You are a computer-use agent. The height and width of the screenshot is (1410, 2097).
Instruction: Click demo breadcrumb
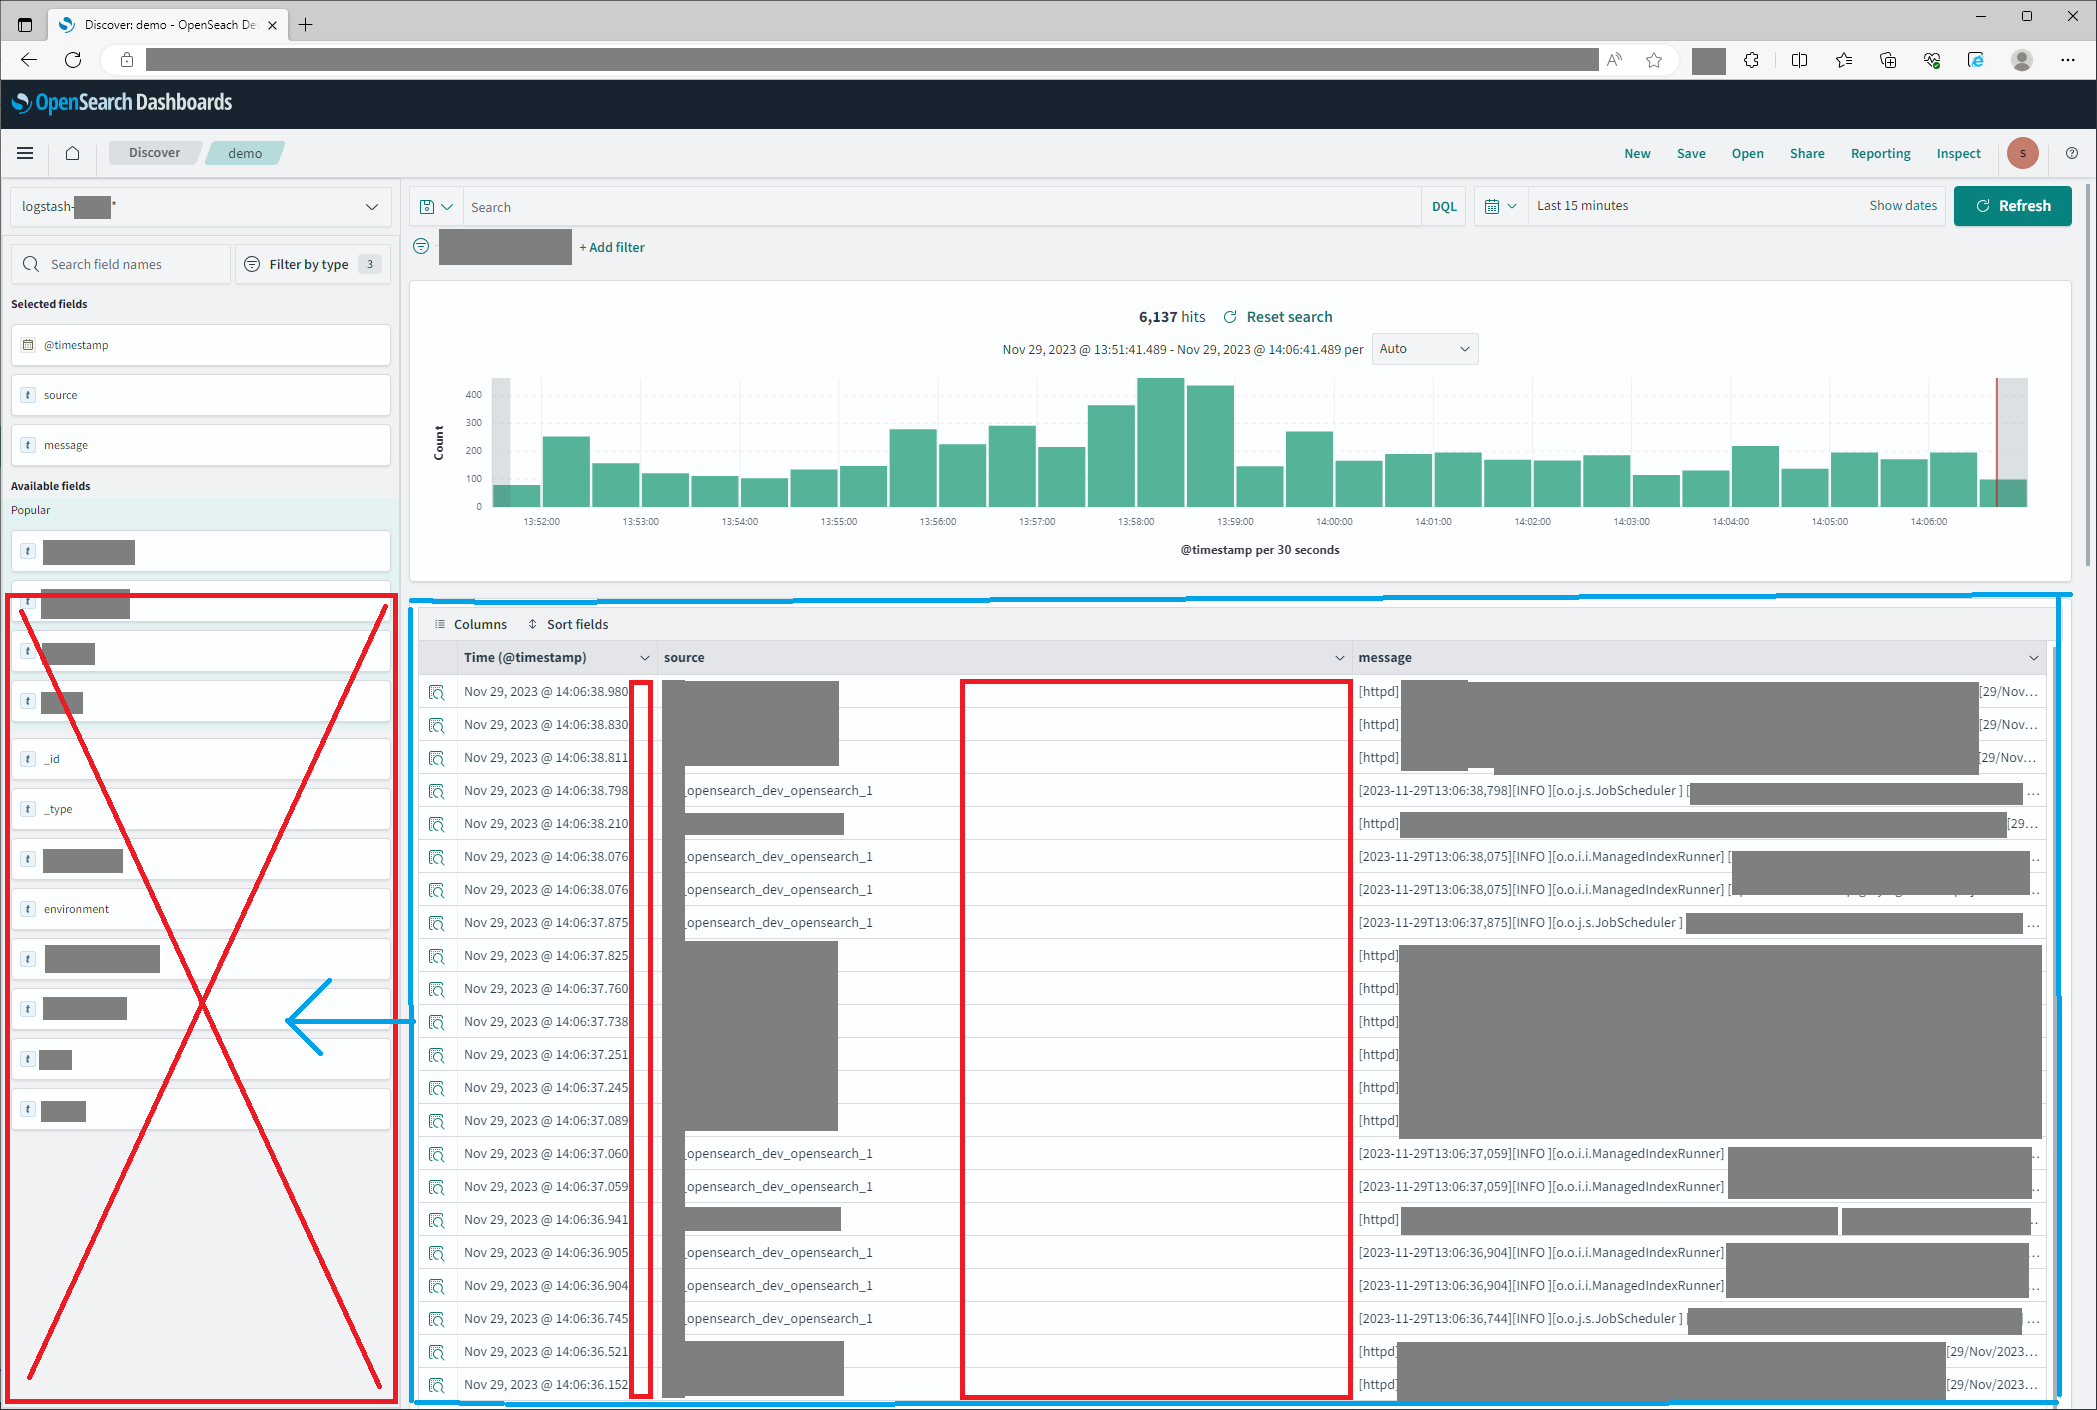(x=245, y=153)
